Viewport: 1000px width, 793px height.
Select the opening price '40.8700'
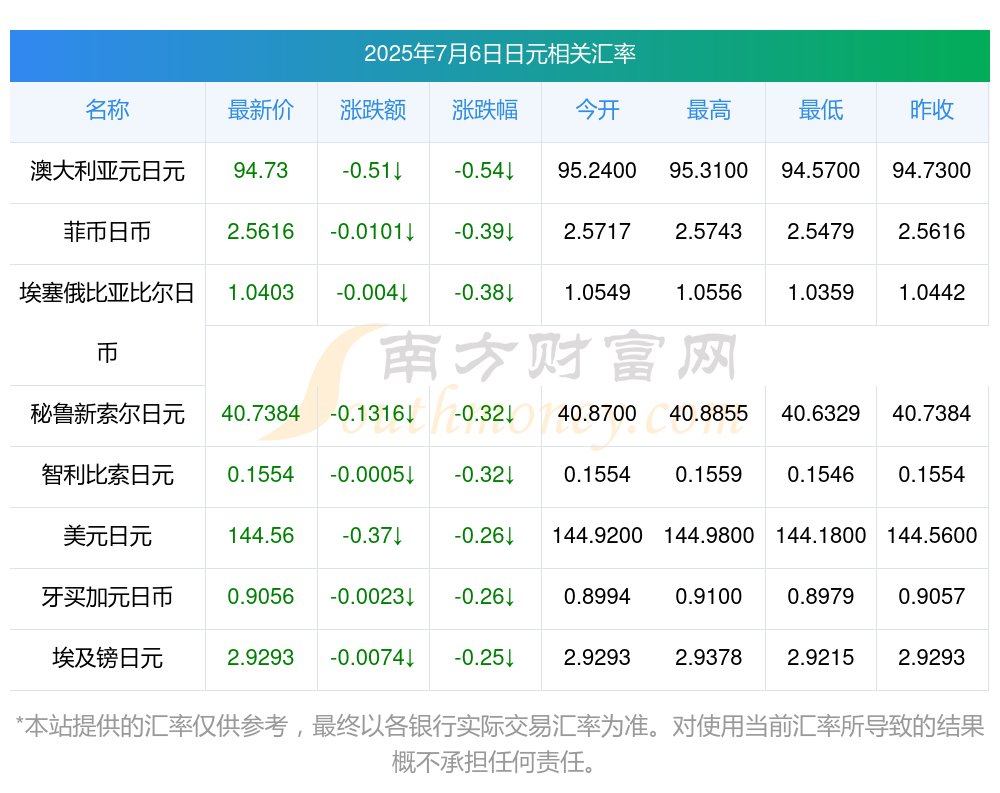click(x=597, y=413)
